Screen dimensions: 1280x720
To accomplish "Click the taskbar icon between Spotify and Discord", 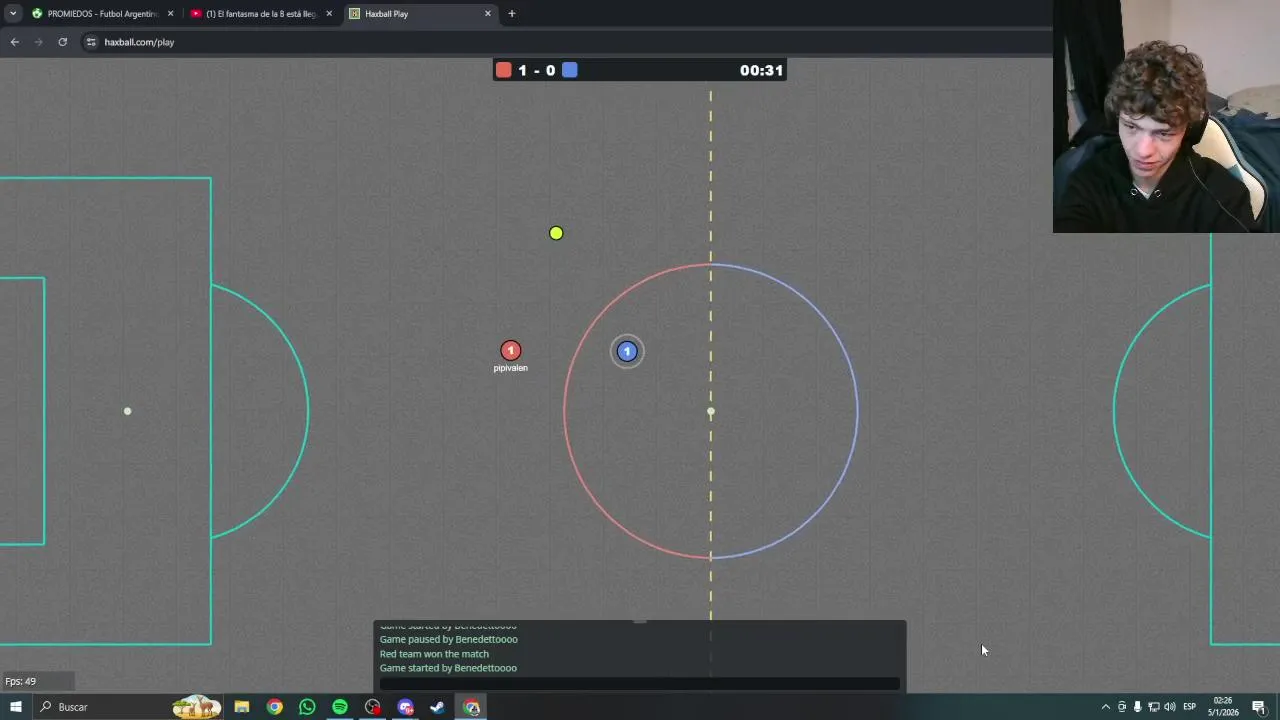I will [x=373, y=707].
